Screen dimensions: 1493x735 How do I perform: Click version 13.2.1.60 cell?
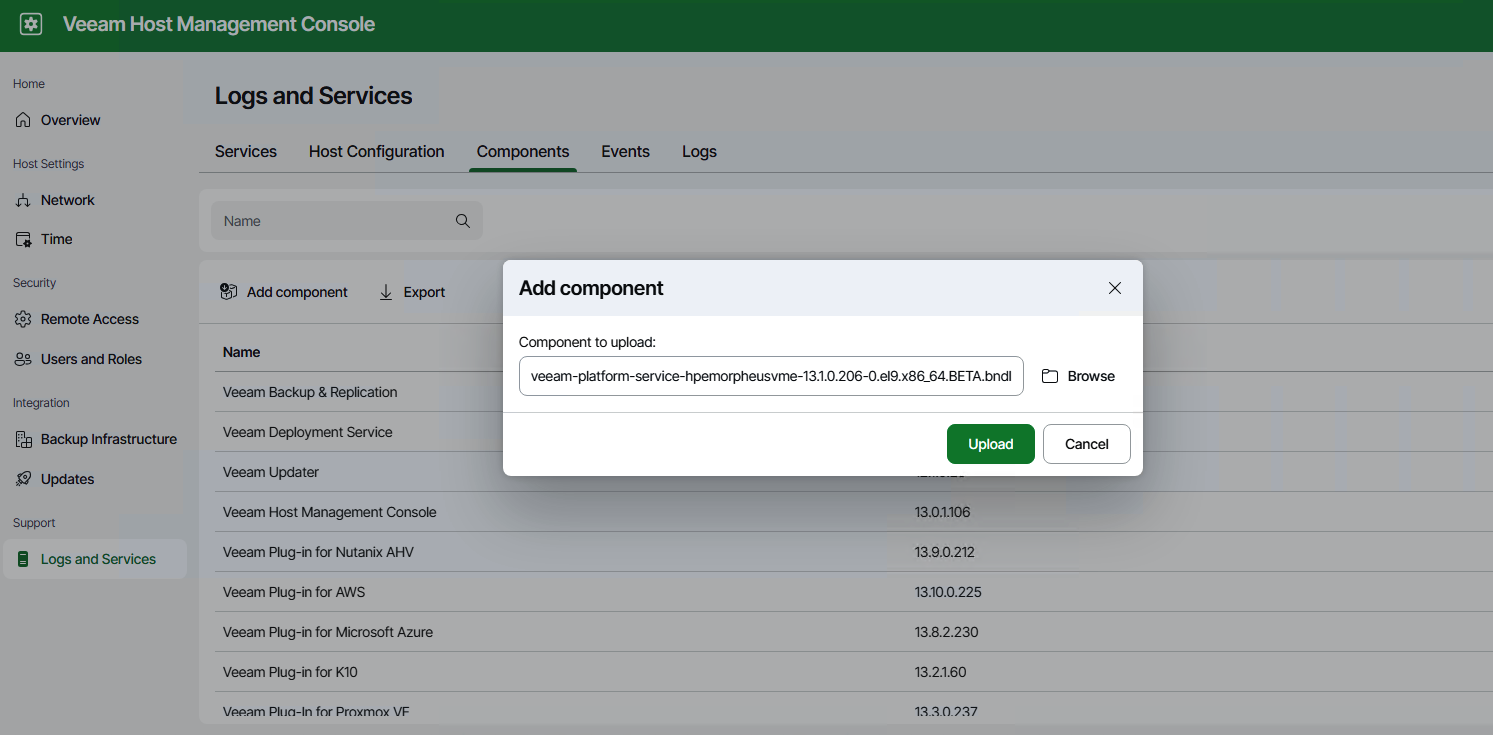[940, 672]
